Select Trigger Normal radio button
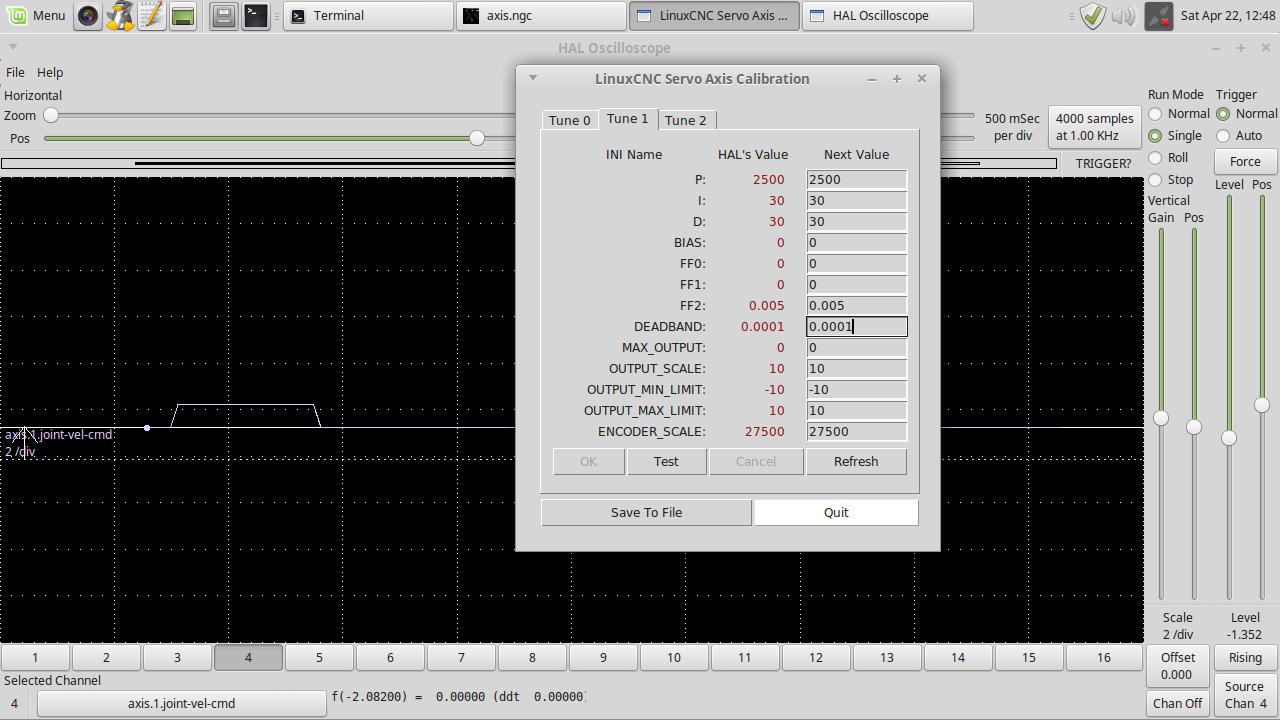The width and height of the screenshot is (1280, 720). [1223, 114]
